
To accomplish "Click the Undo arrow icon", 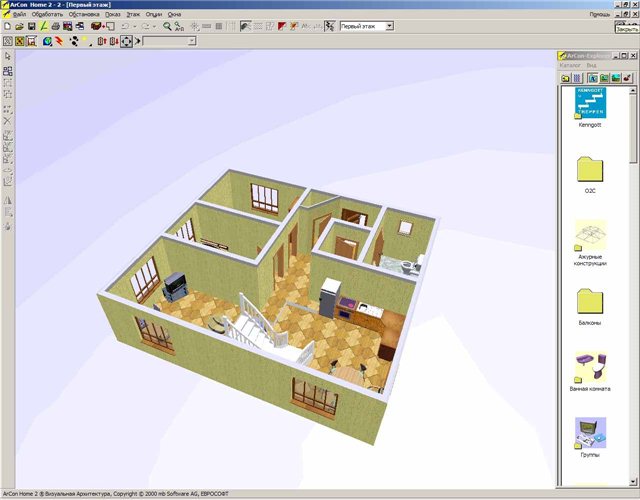I will pos(124,26).
